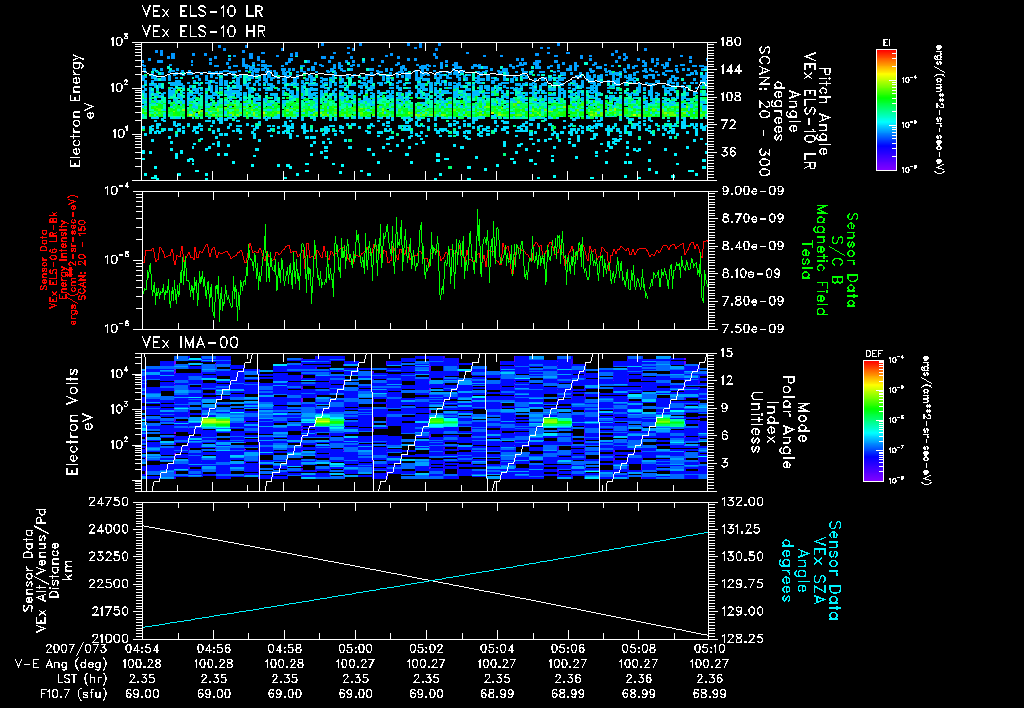The height and width of the screenshot is (708, 1024).
Task: Click the 132.00 SZA tick label
Action: [741, 502]
